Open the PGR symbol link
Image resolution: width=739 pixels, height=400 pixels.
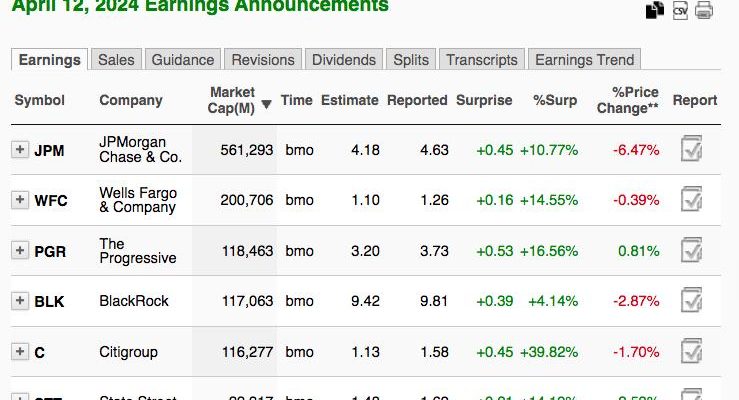50,252
